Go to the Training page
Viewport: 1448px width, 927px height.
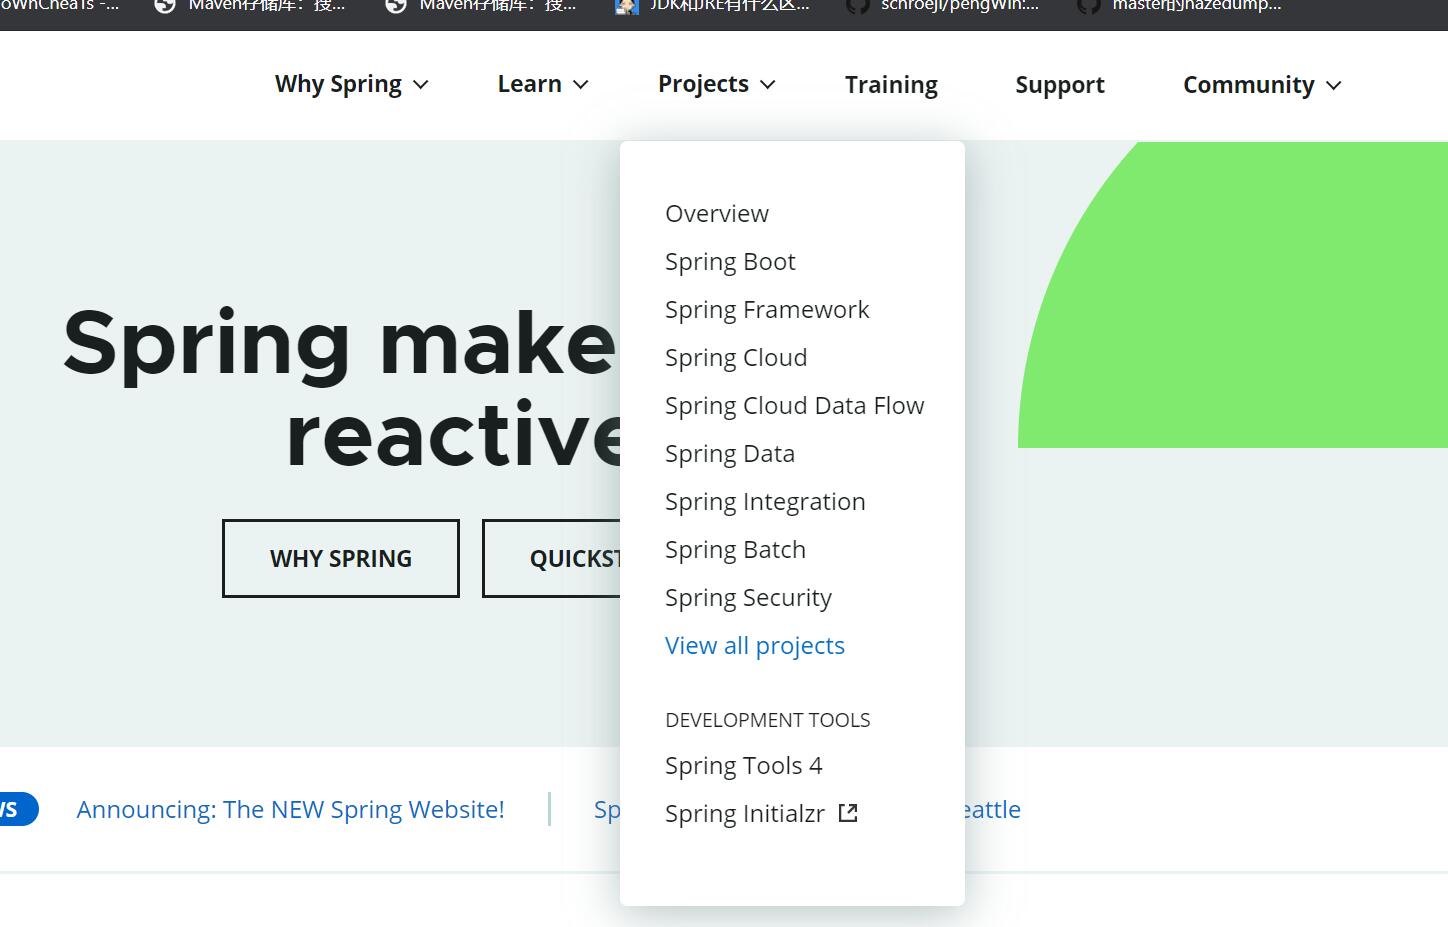(891, 85)
